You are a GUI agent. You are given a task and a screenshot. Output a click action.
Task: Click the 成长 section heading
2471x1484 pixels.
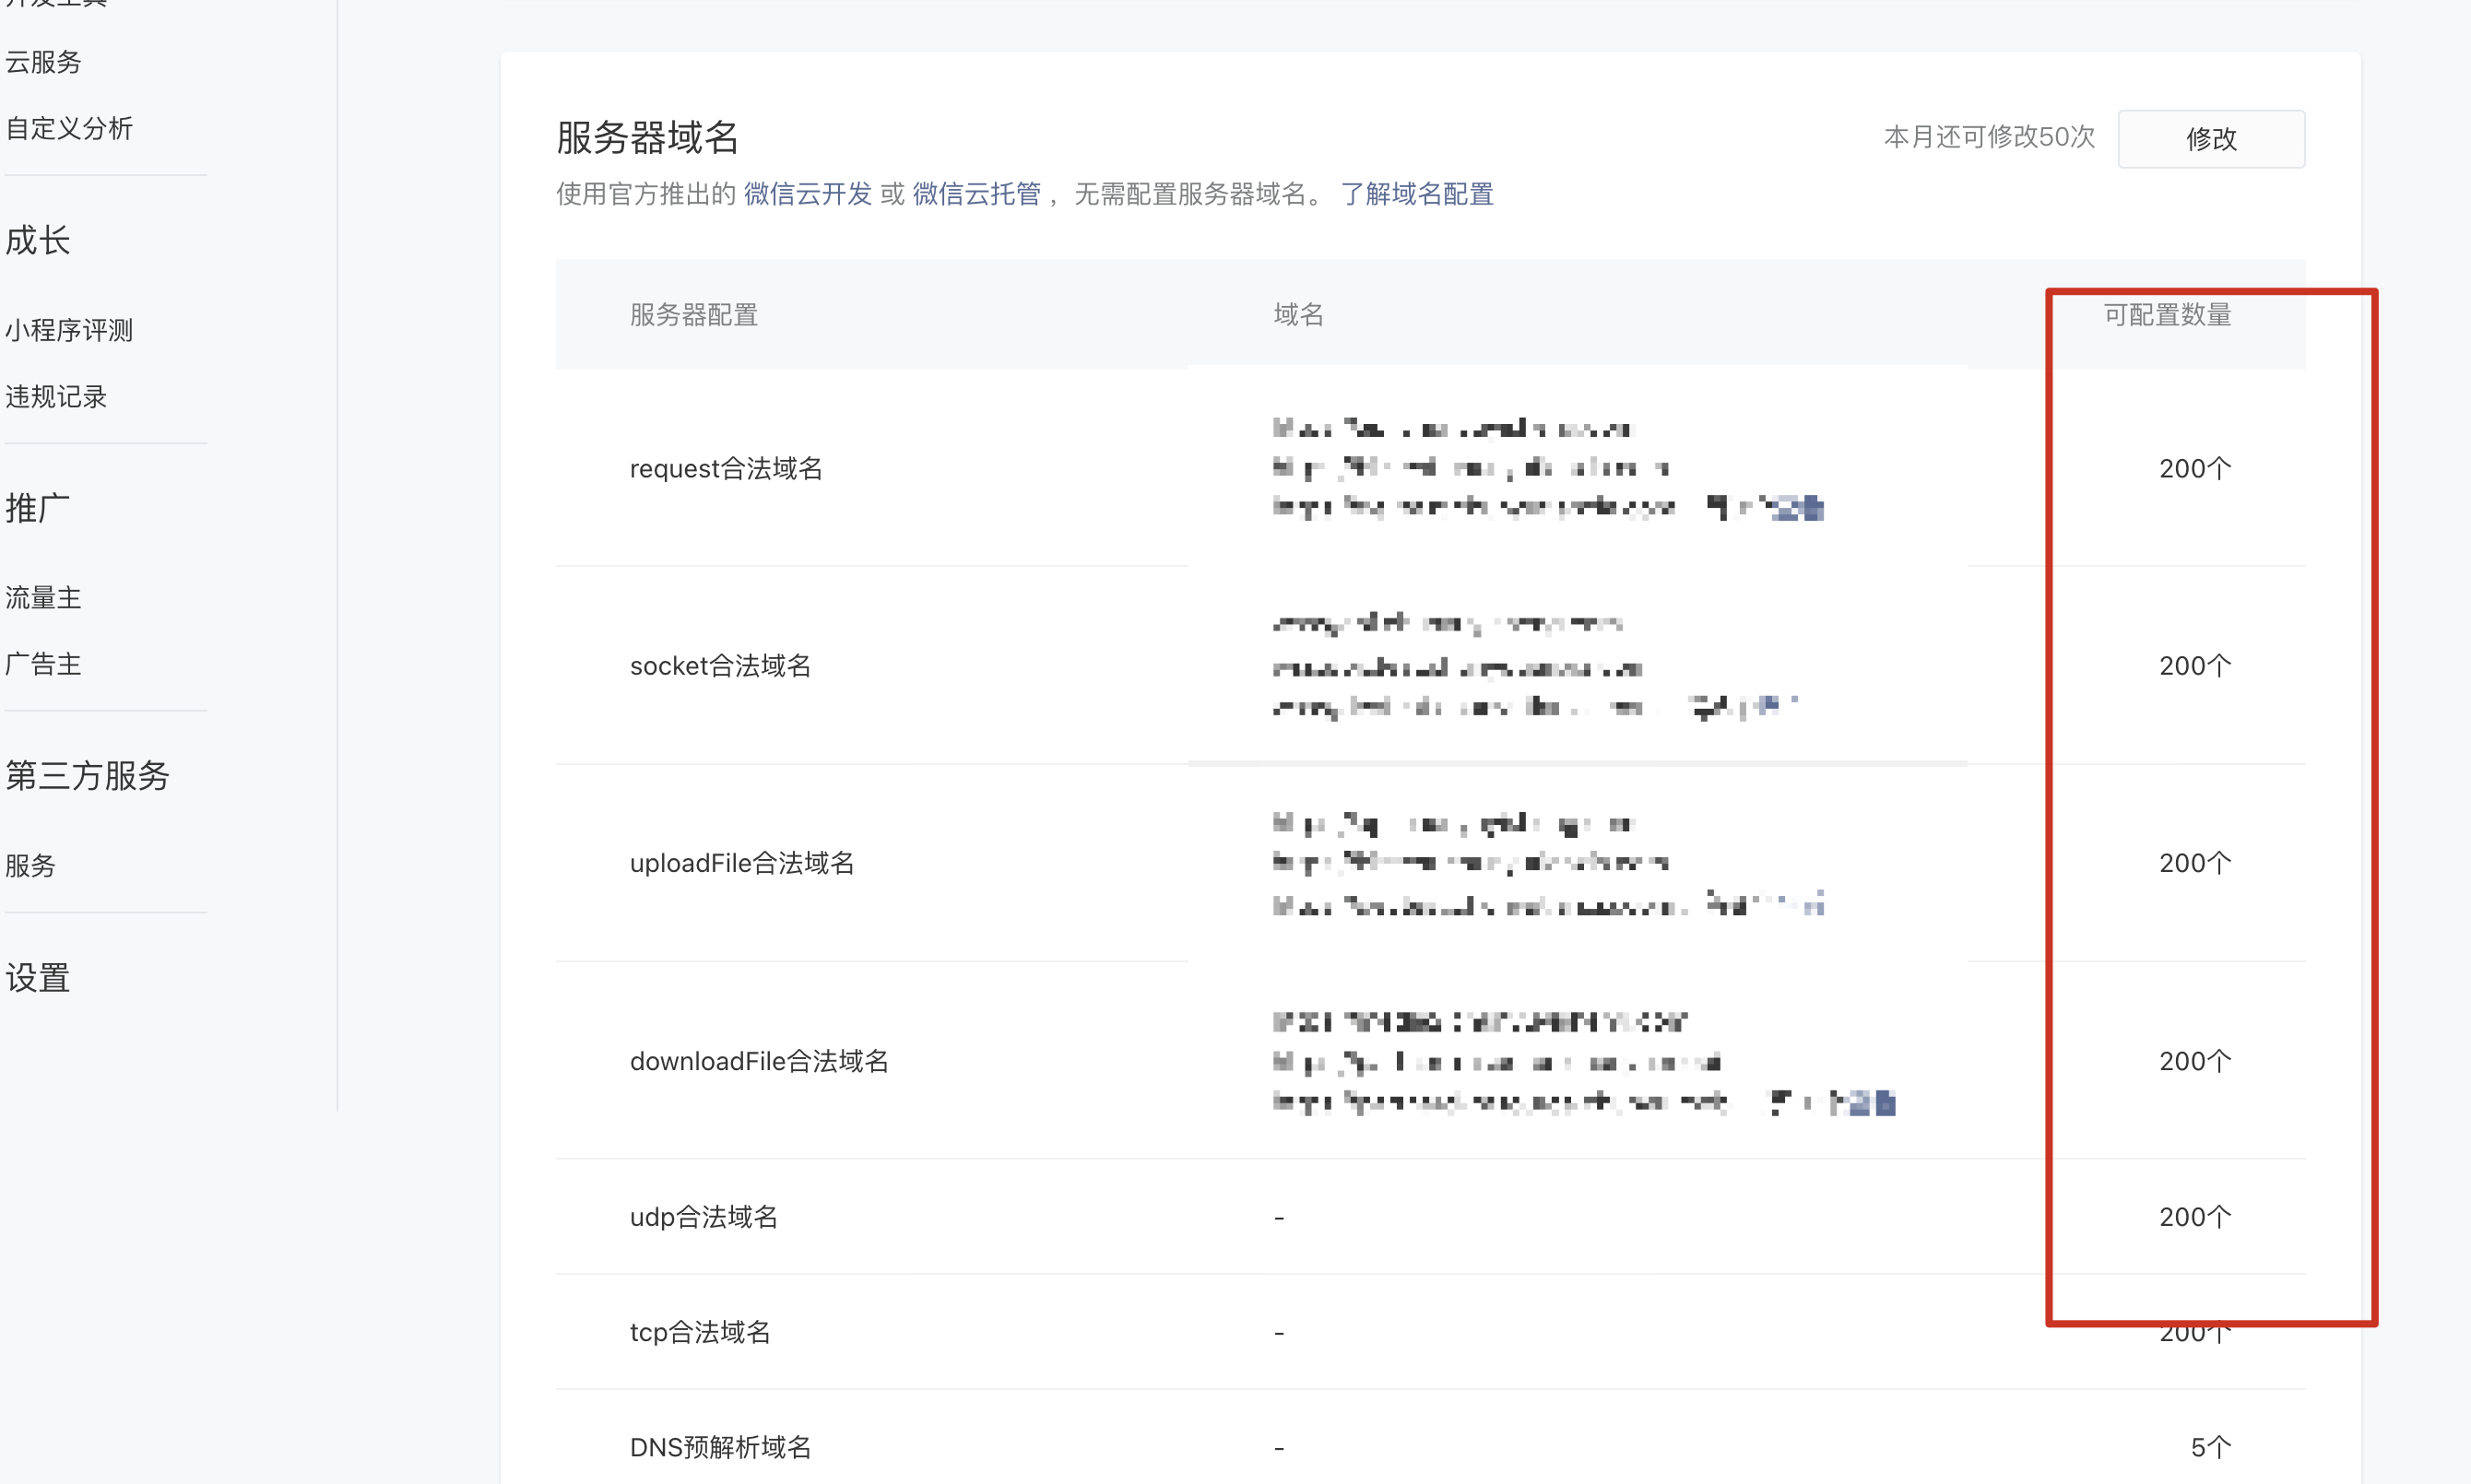[x=38, y=240]
